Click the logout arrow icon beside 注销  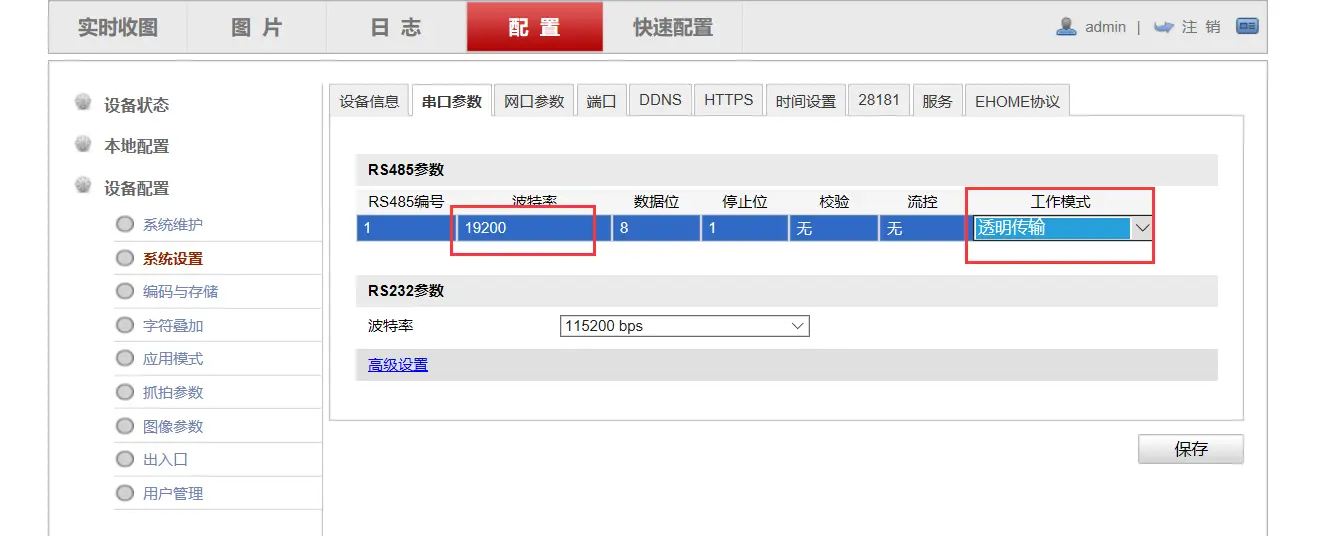coord(1163,27)
